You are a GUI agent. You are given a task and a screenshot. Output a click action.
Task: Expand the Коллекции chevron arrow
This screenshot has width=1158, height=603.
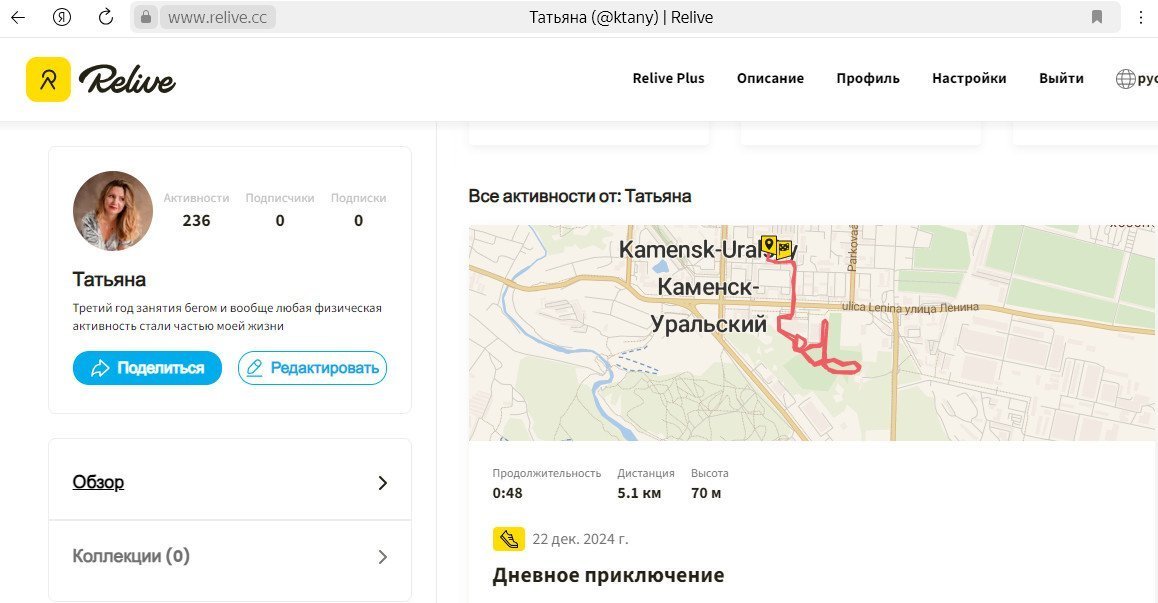click(383, 556)
